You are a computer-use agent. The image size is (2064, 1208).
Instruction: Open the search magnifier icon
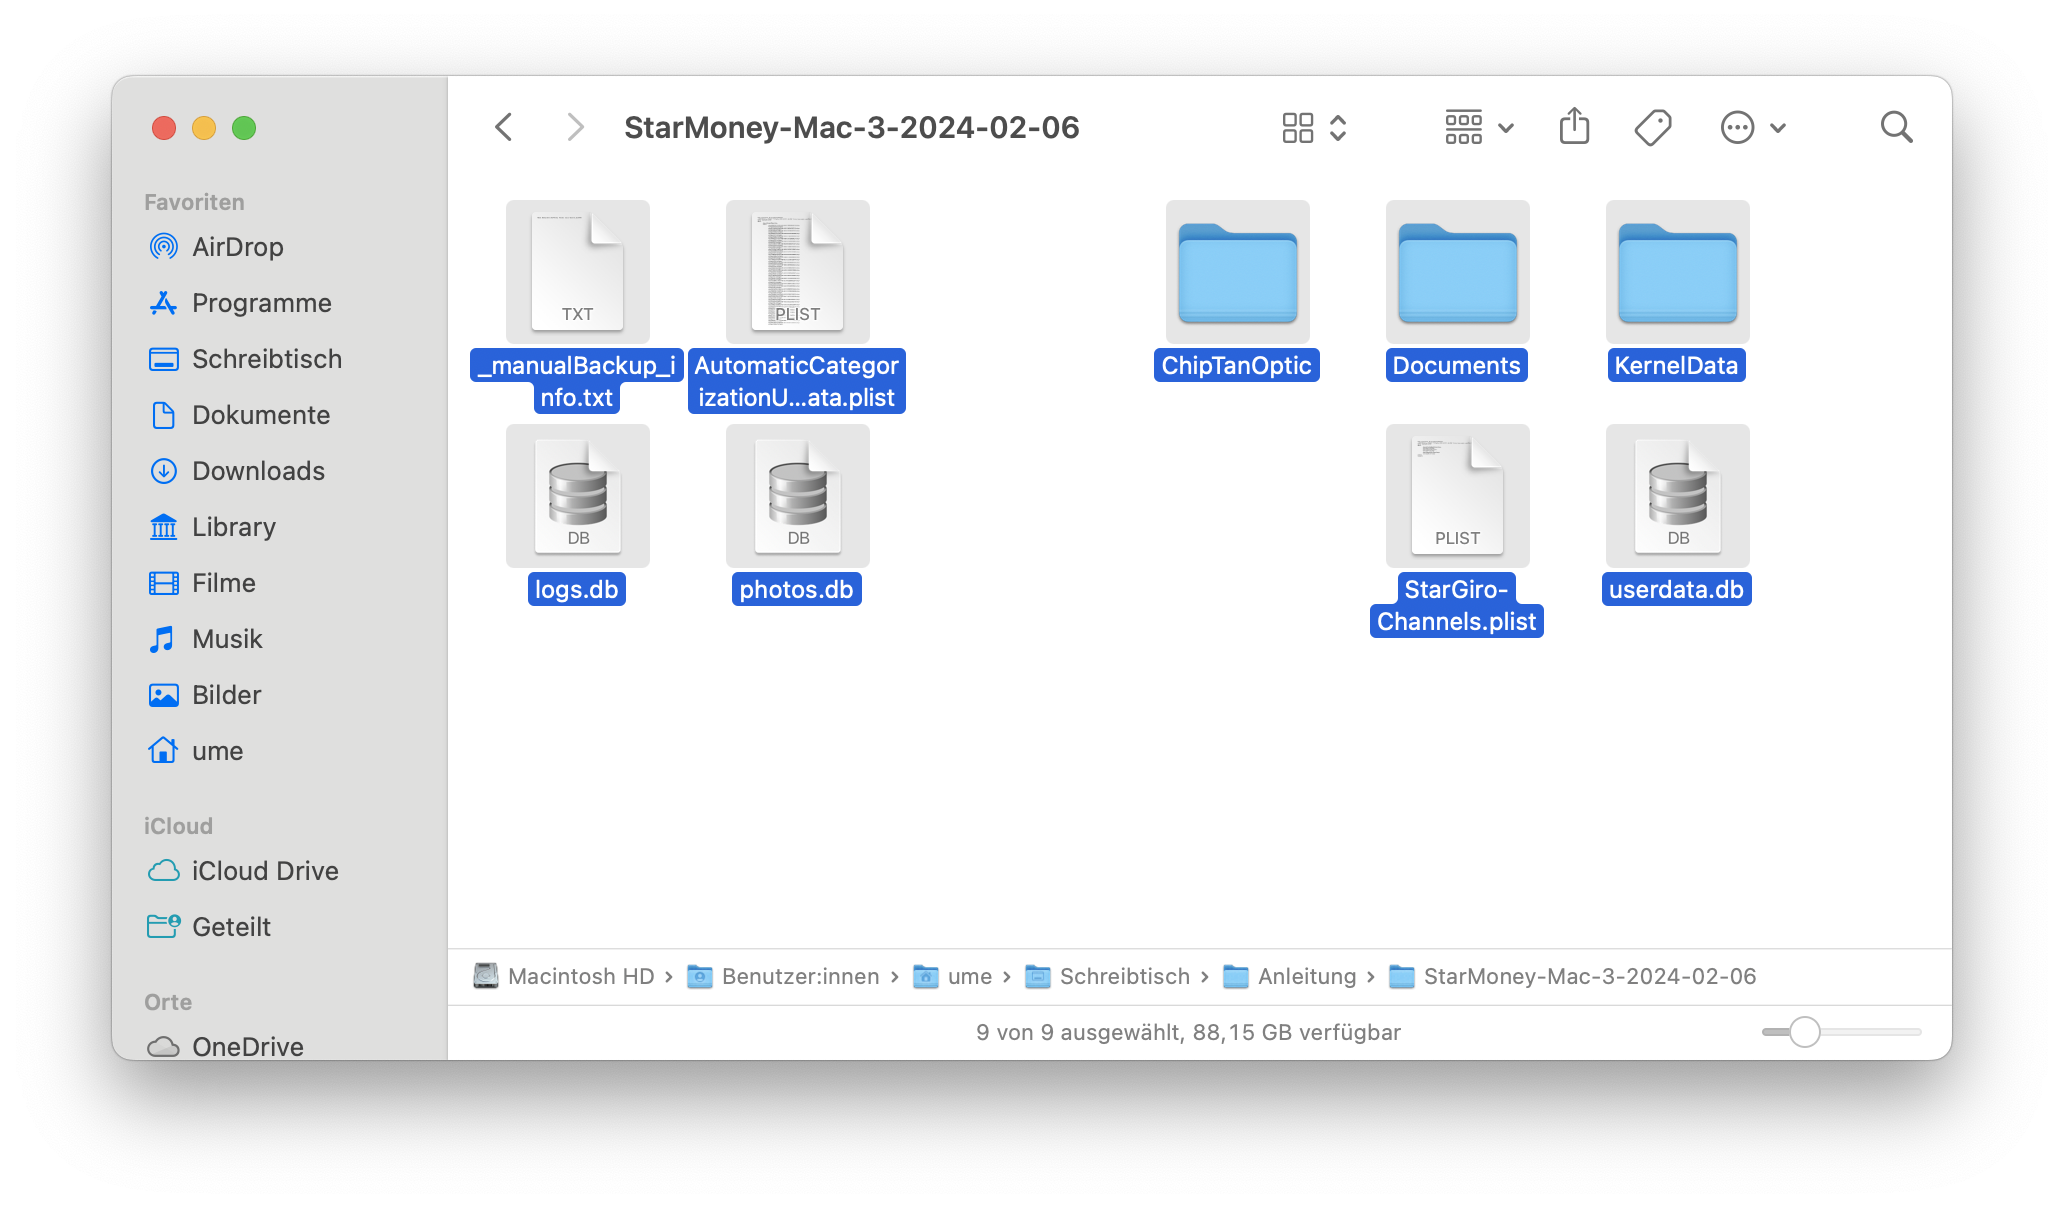pos(1896,127)
